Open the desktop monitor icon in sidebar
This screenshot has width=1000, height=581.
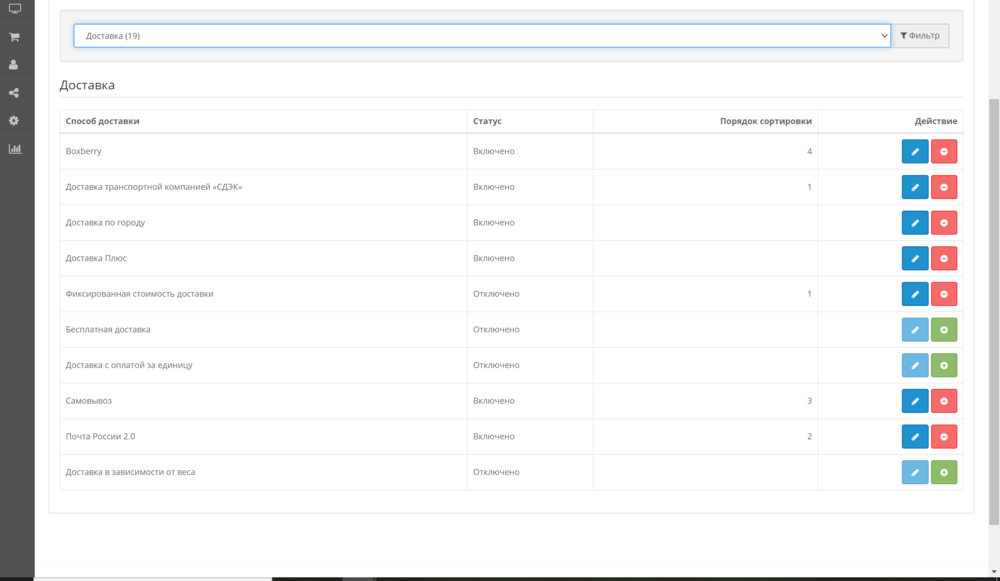click(x=14, y=9)
